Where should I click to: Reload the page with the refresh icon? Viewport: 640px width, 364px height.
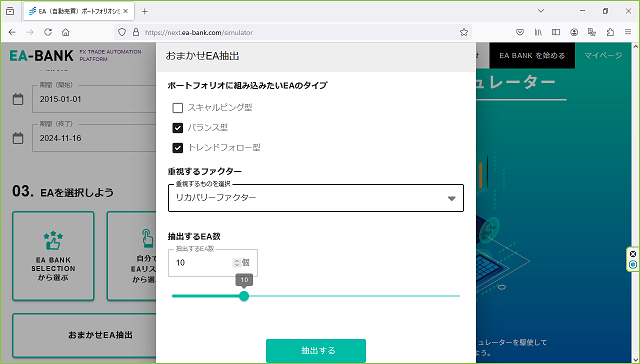(x=48, y=32)
